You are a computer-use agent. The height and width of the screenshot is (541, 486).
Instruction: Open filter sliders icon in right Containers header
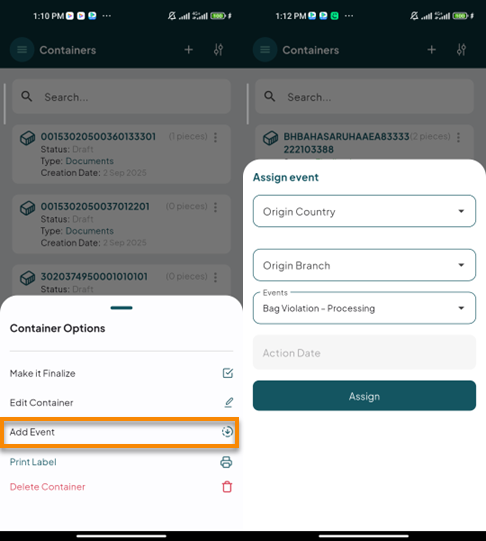pyautogui.click(x=461, y=50)
